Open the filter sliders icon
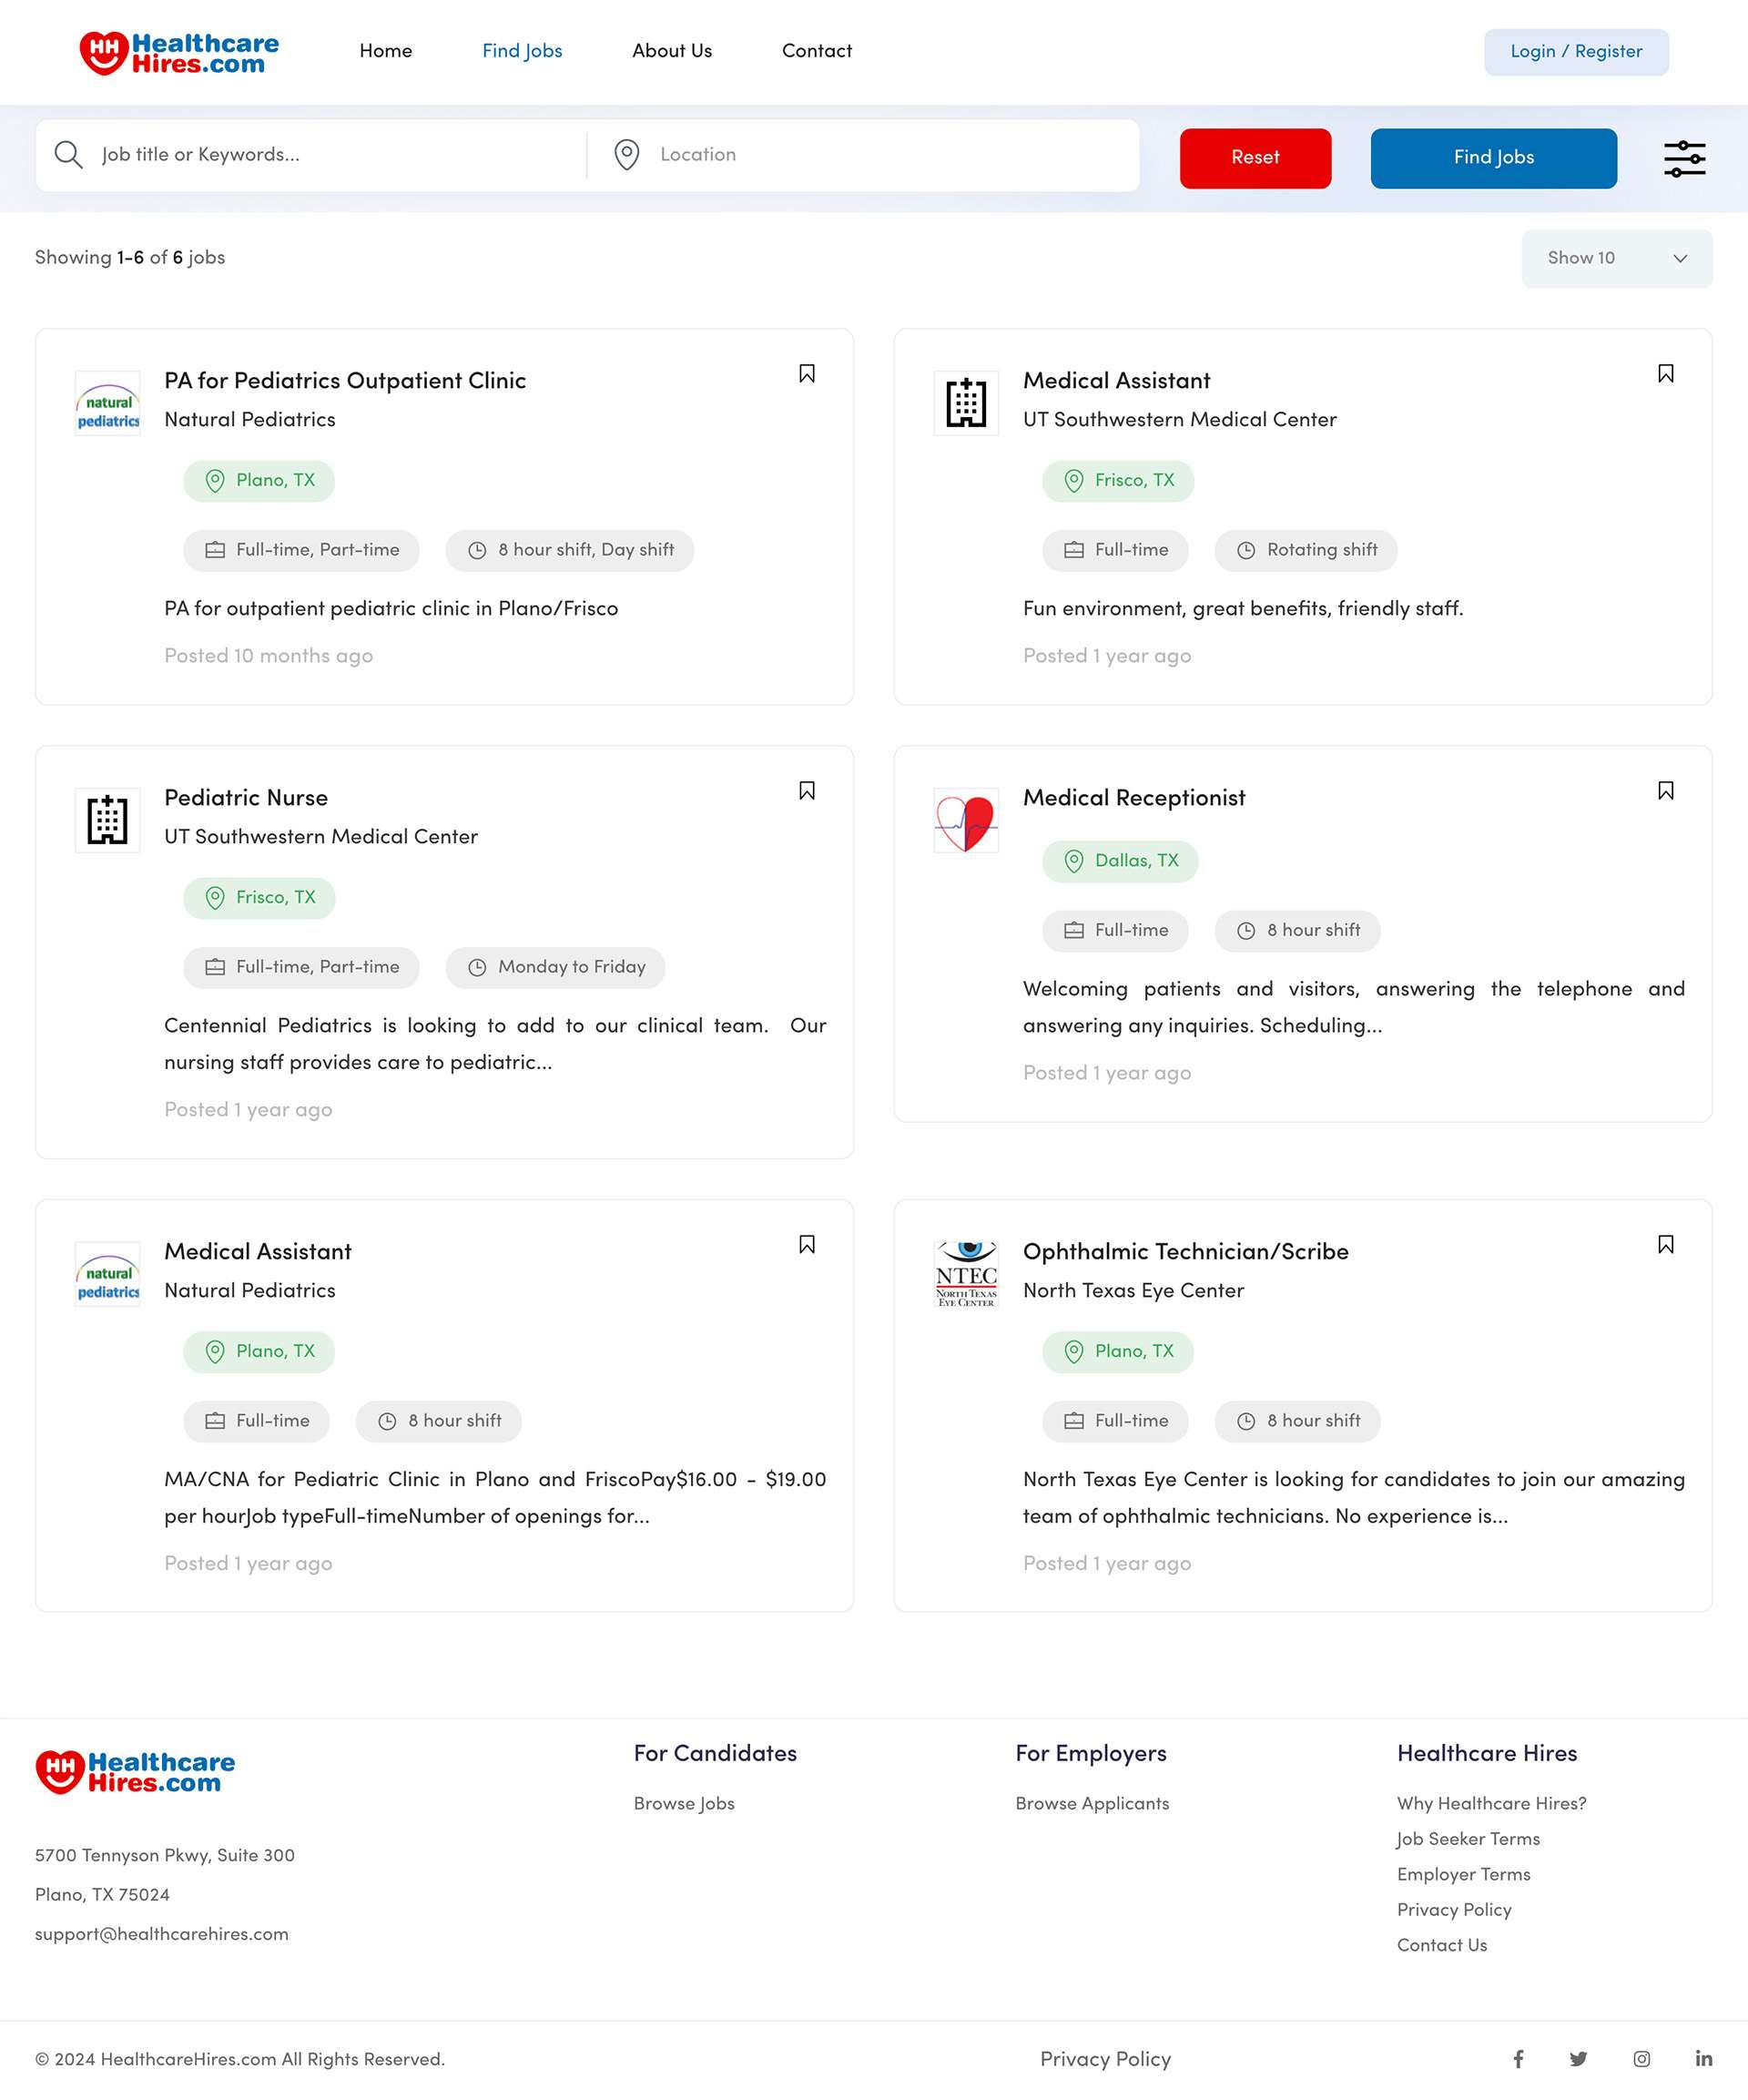 coord(1684,158)
